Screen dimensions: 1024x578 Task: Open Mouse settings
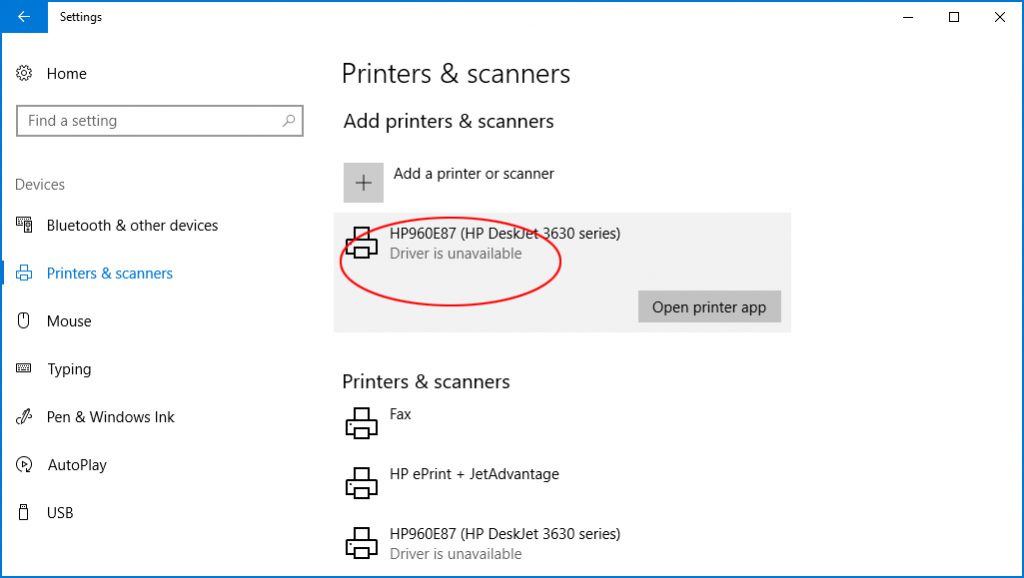[x=69, y=321]
